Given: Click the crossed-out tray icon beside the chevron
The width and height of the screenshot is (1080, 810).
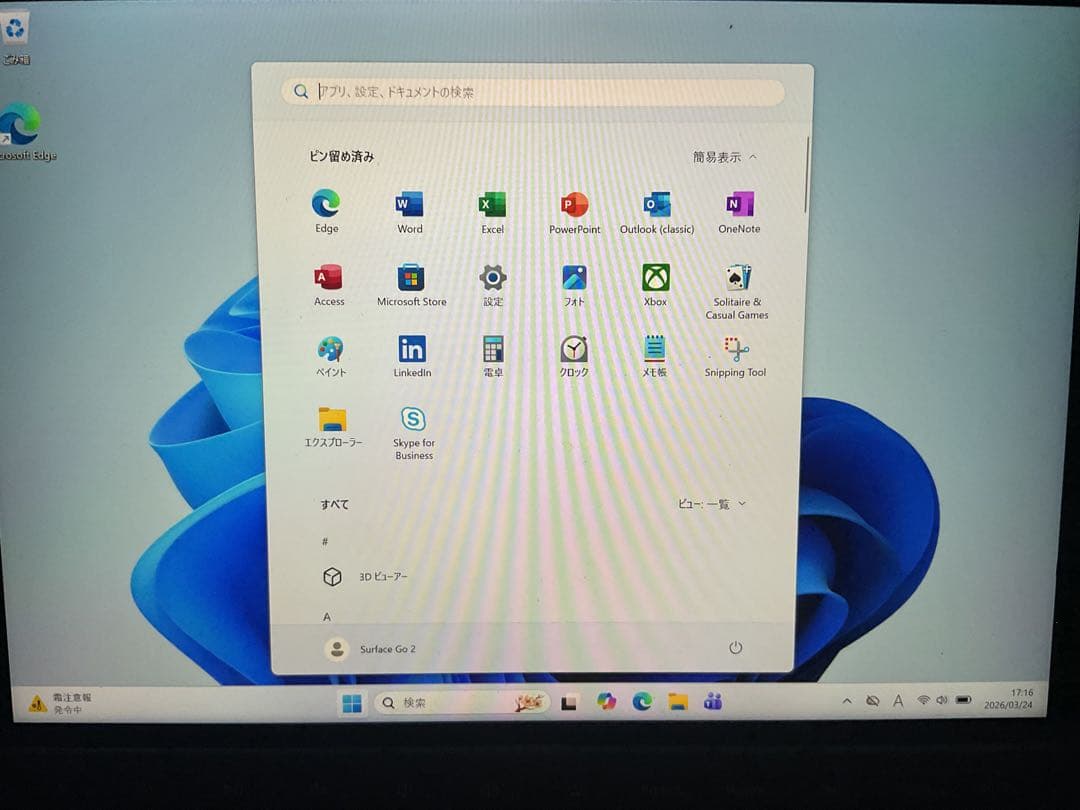Looking at the screenshot, I should (x=872, y=701).
